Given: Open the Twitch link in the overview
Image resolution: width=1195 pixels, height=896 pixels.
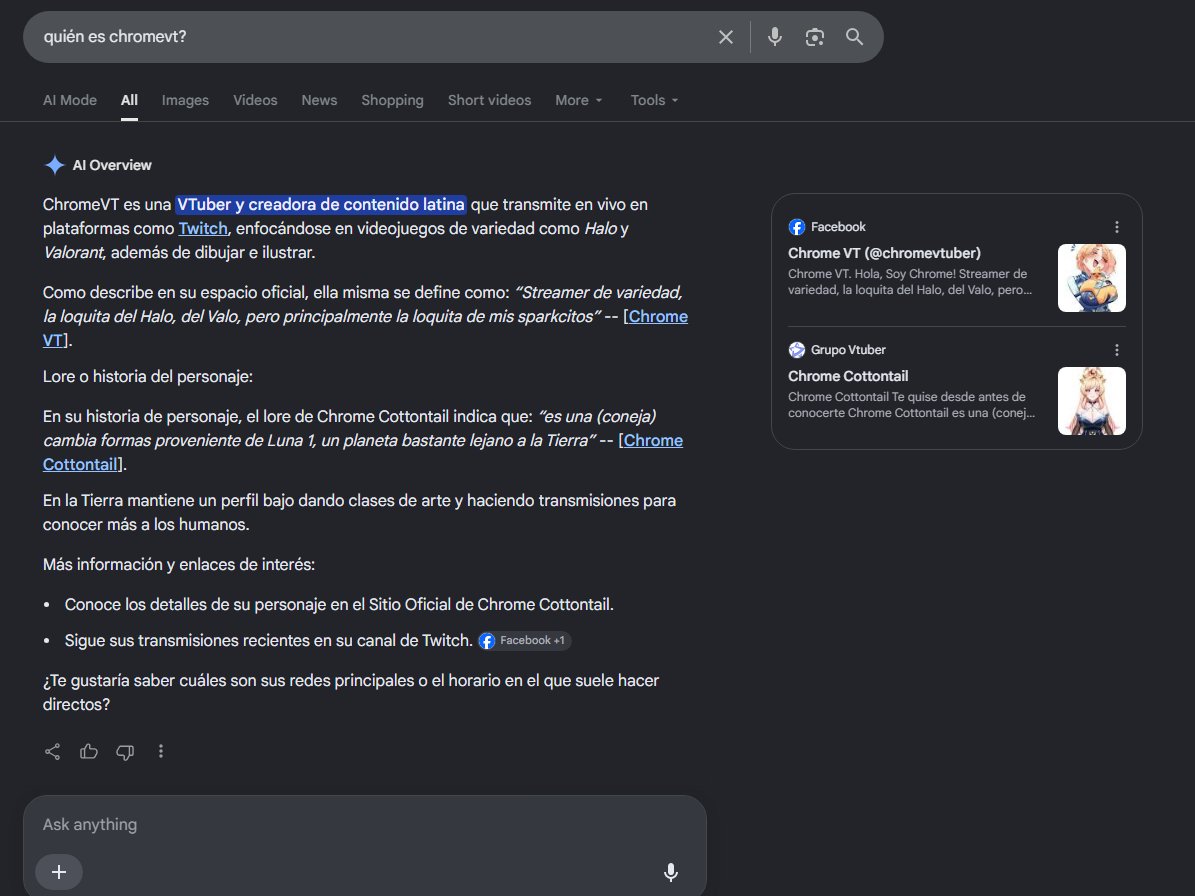Looking at the screenshot, I should click(x=203, y=229).
